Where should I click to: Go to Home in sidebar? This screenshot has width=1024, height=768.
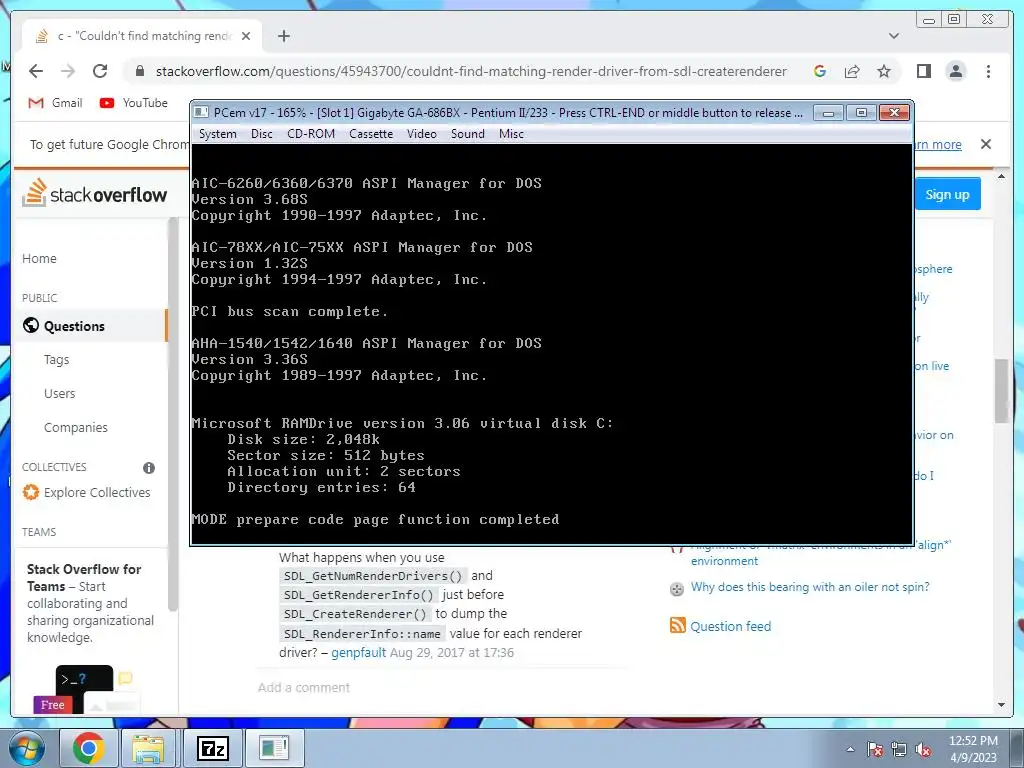pyautogui.click(x=39, y=259)
